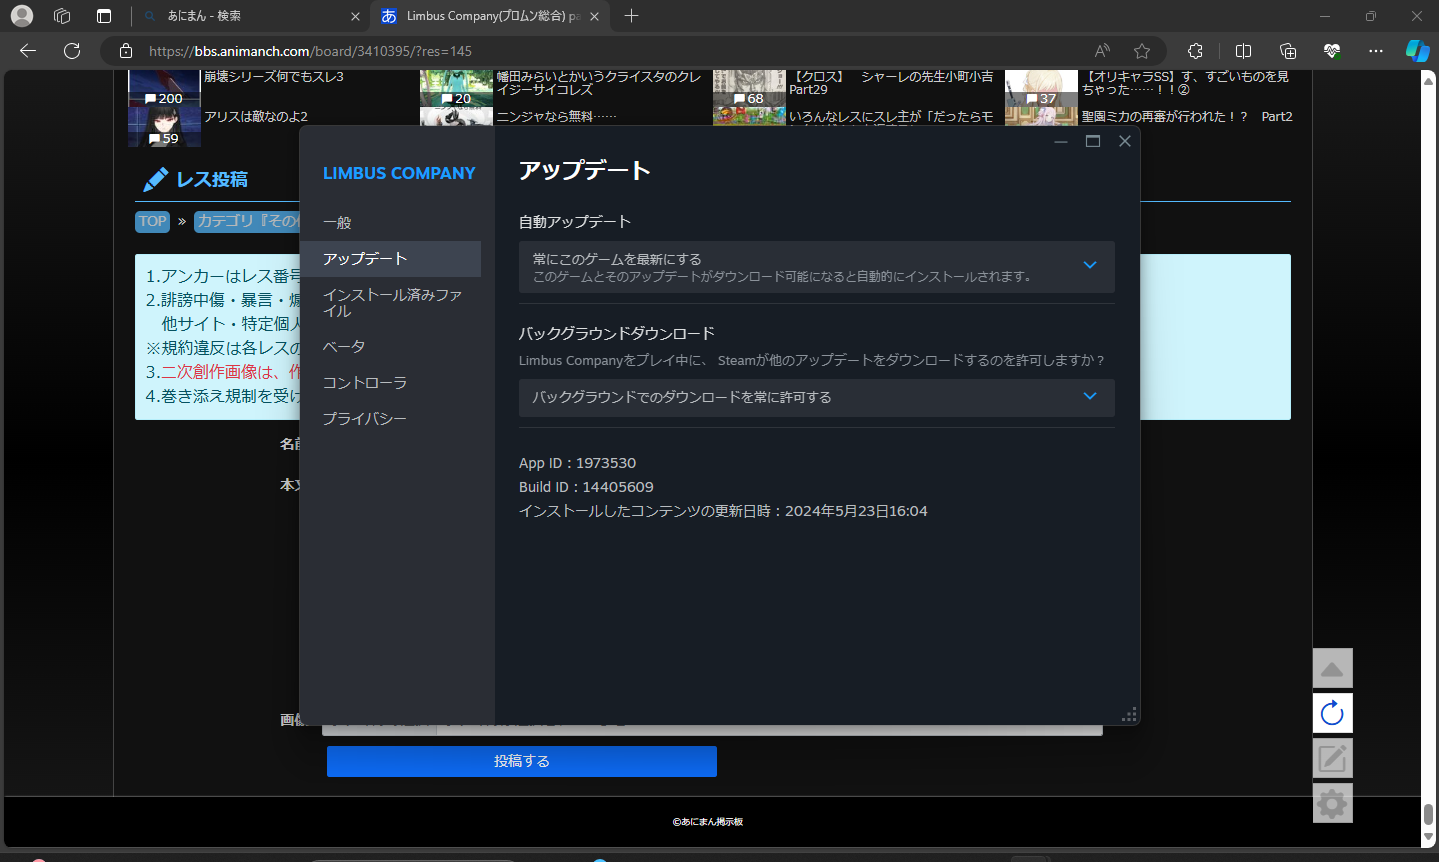
Task: Open the collections icon
Action: [1288, 51]
